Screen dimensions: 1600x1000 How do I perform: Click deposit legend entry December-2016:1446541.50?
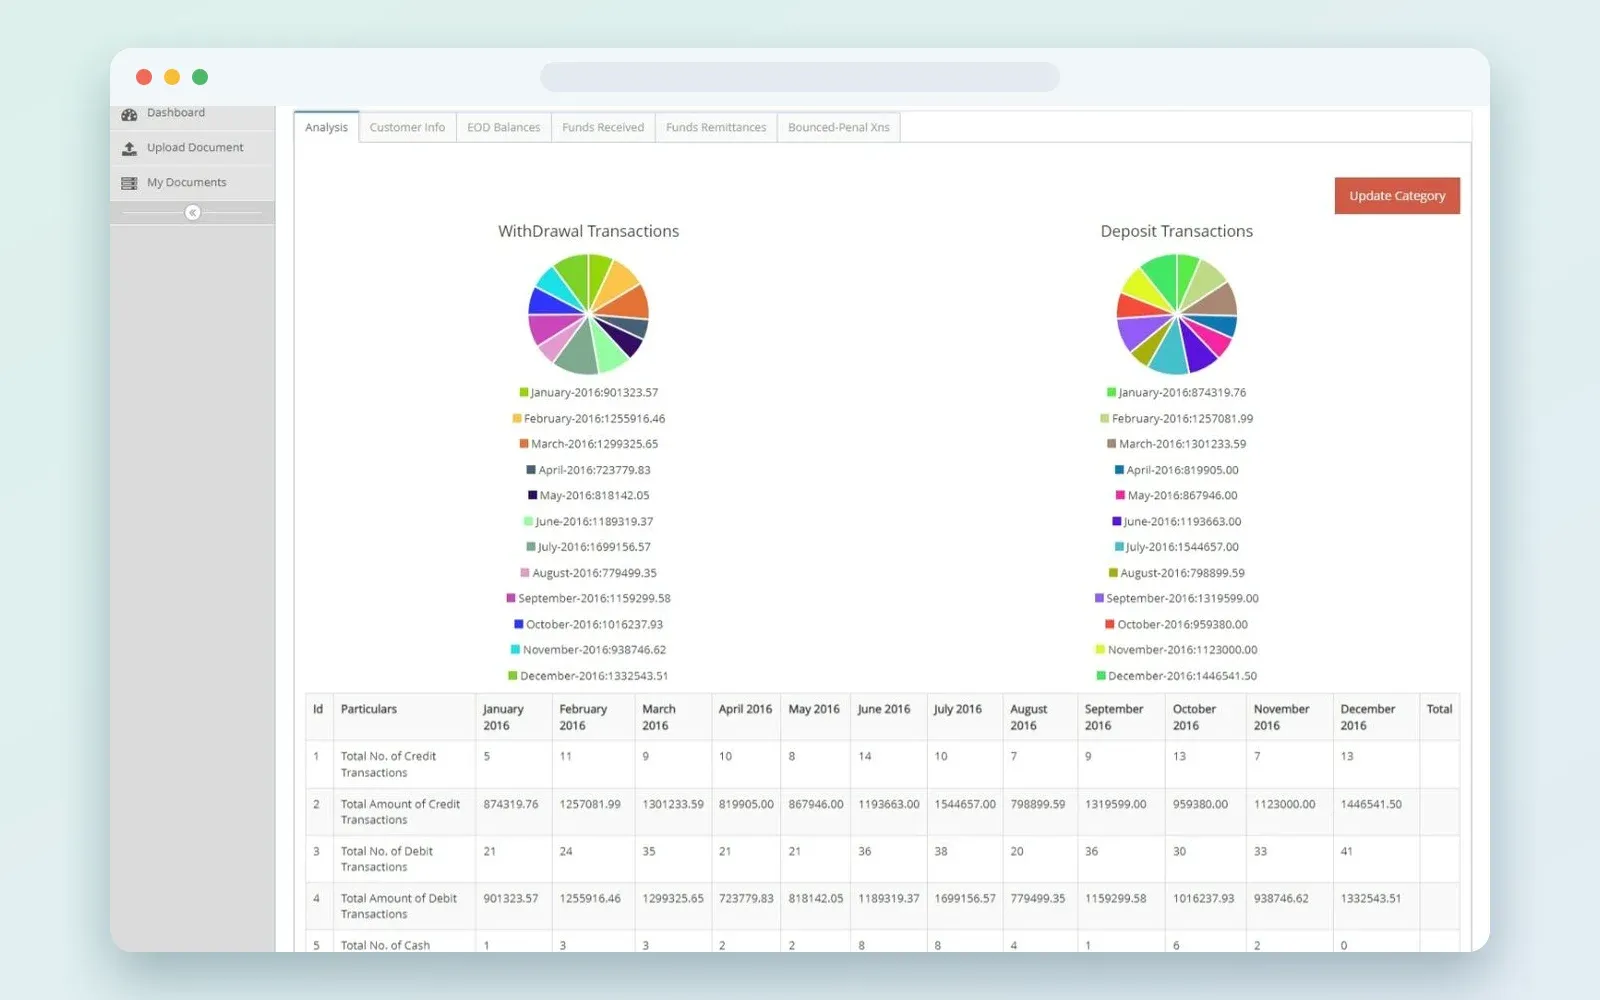click(1177, 676)
